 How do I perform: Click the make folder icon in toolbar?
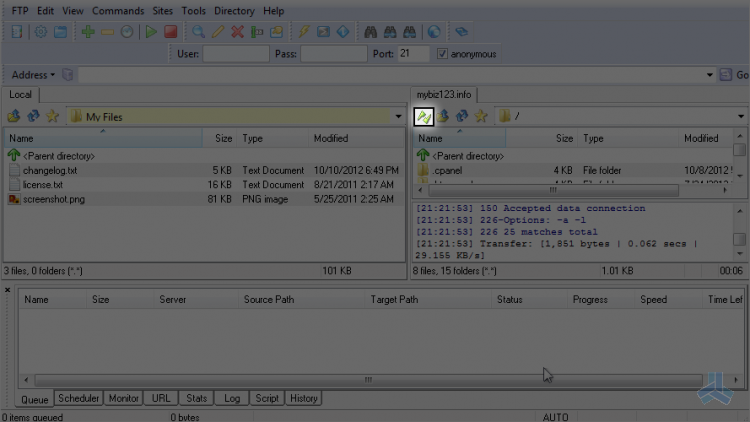point(276,32)
